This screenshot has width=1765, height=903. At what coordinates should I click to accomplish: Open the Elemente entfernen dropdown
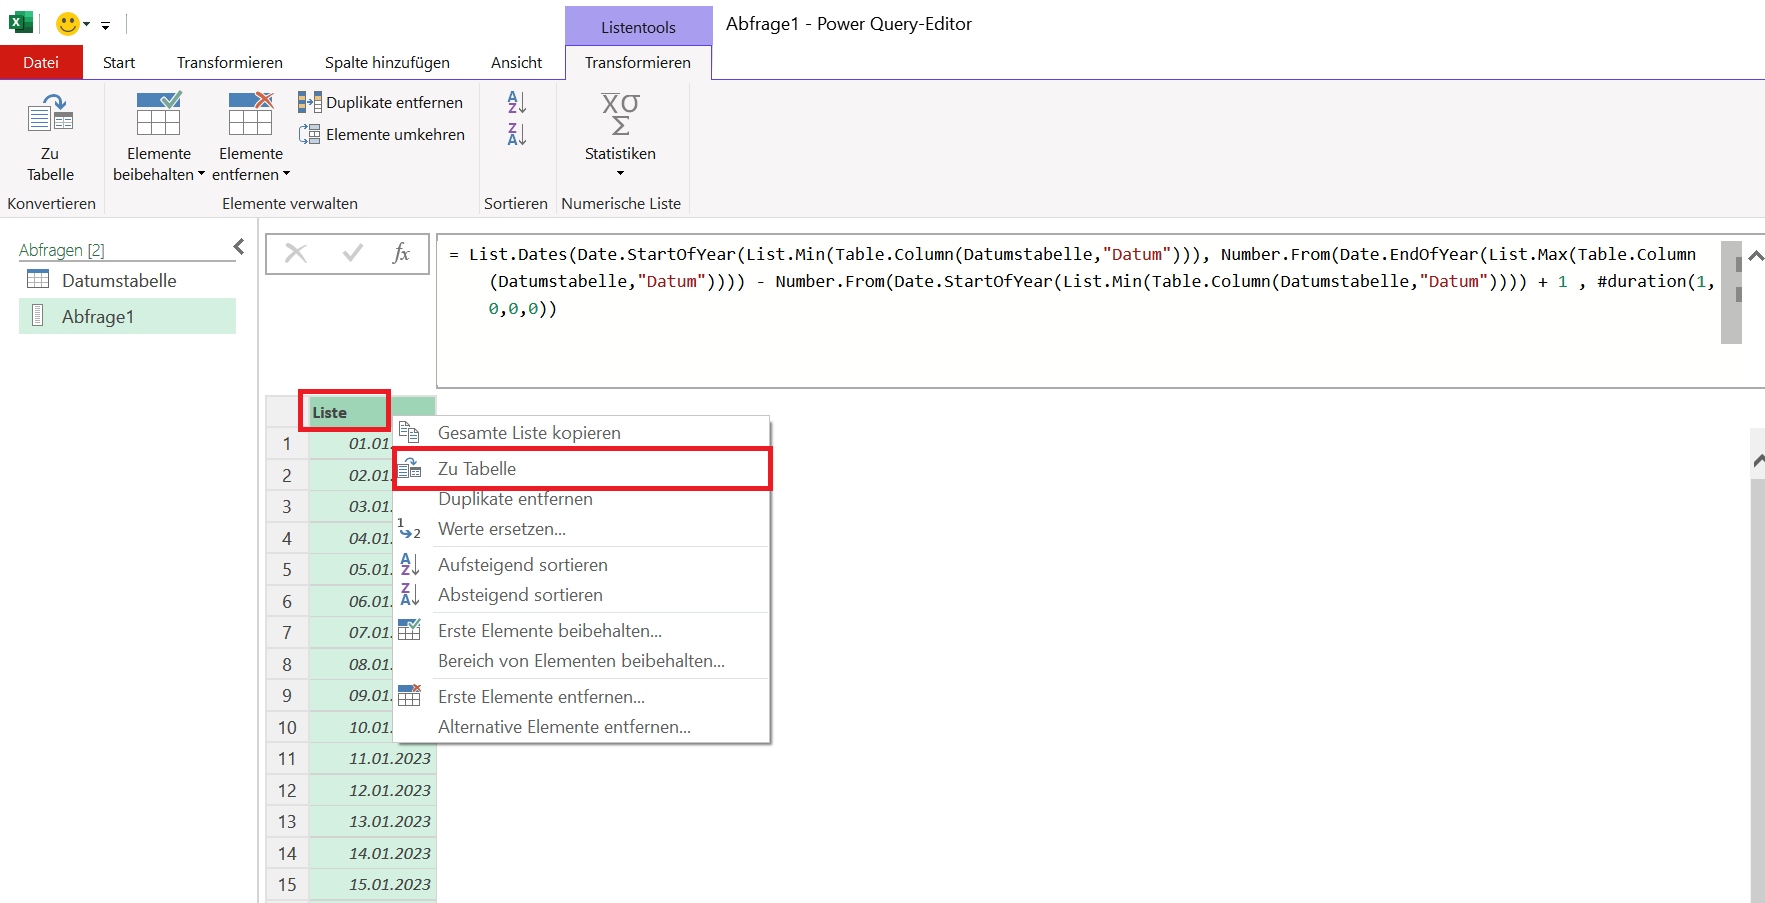[x=250, y=164]
